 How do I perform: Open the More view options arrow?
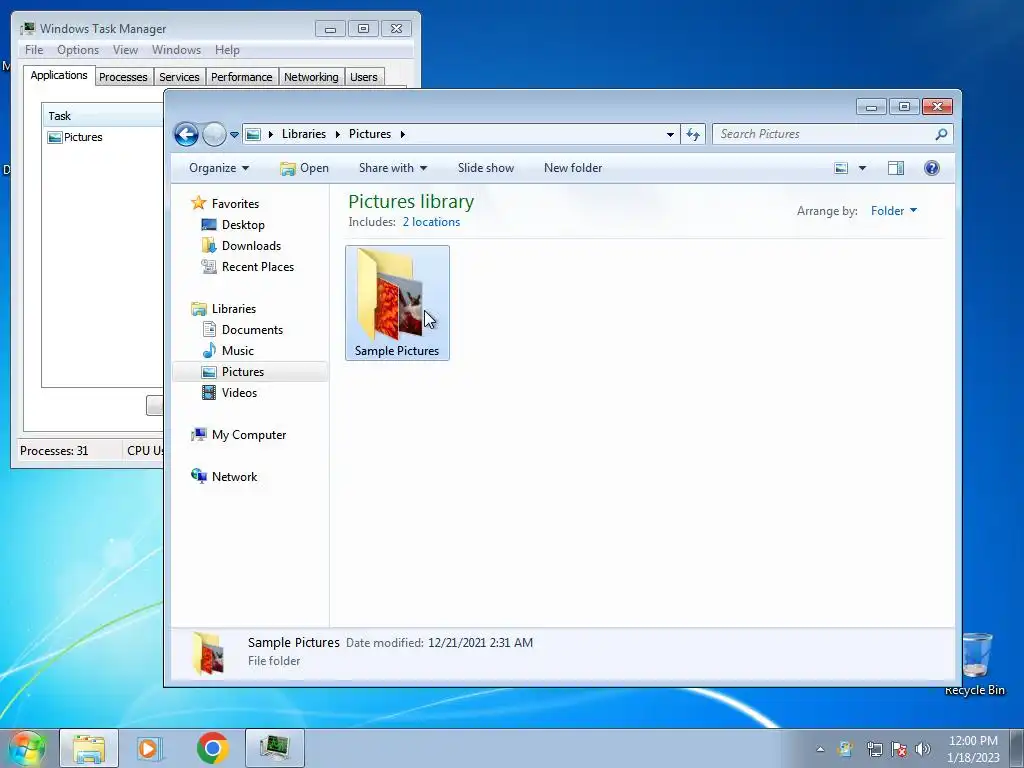pyautogui.click(x=862, y=168)
